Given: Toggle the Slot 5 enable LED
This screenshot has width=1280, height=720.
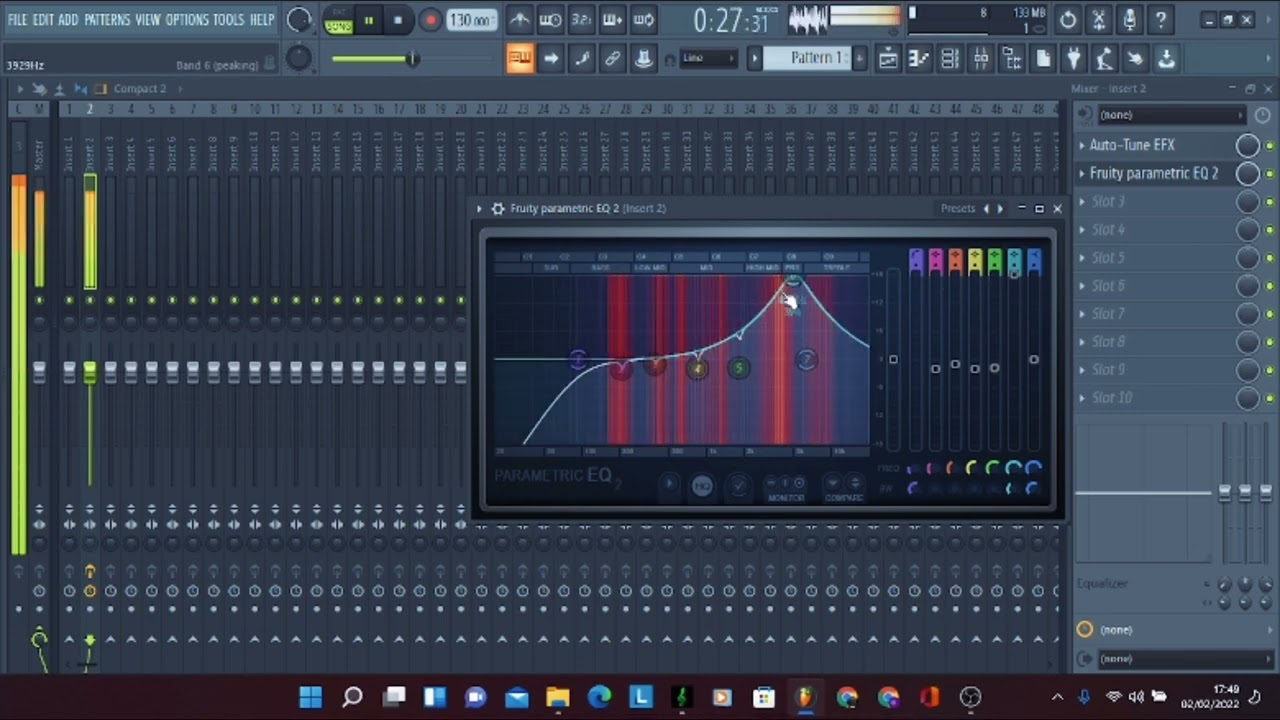Looking at the screenshot, I should pyautogui.click(x=1270, y=258).
